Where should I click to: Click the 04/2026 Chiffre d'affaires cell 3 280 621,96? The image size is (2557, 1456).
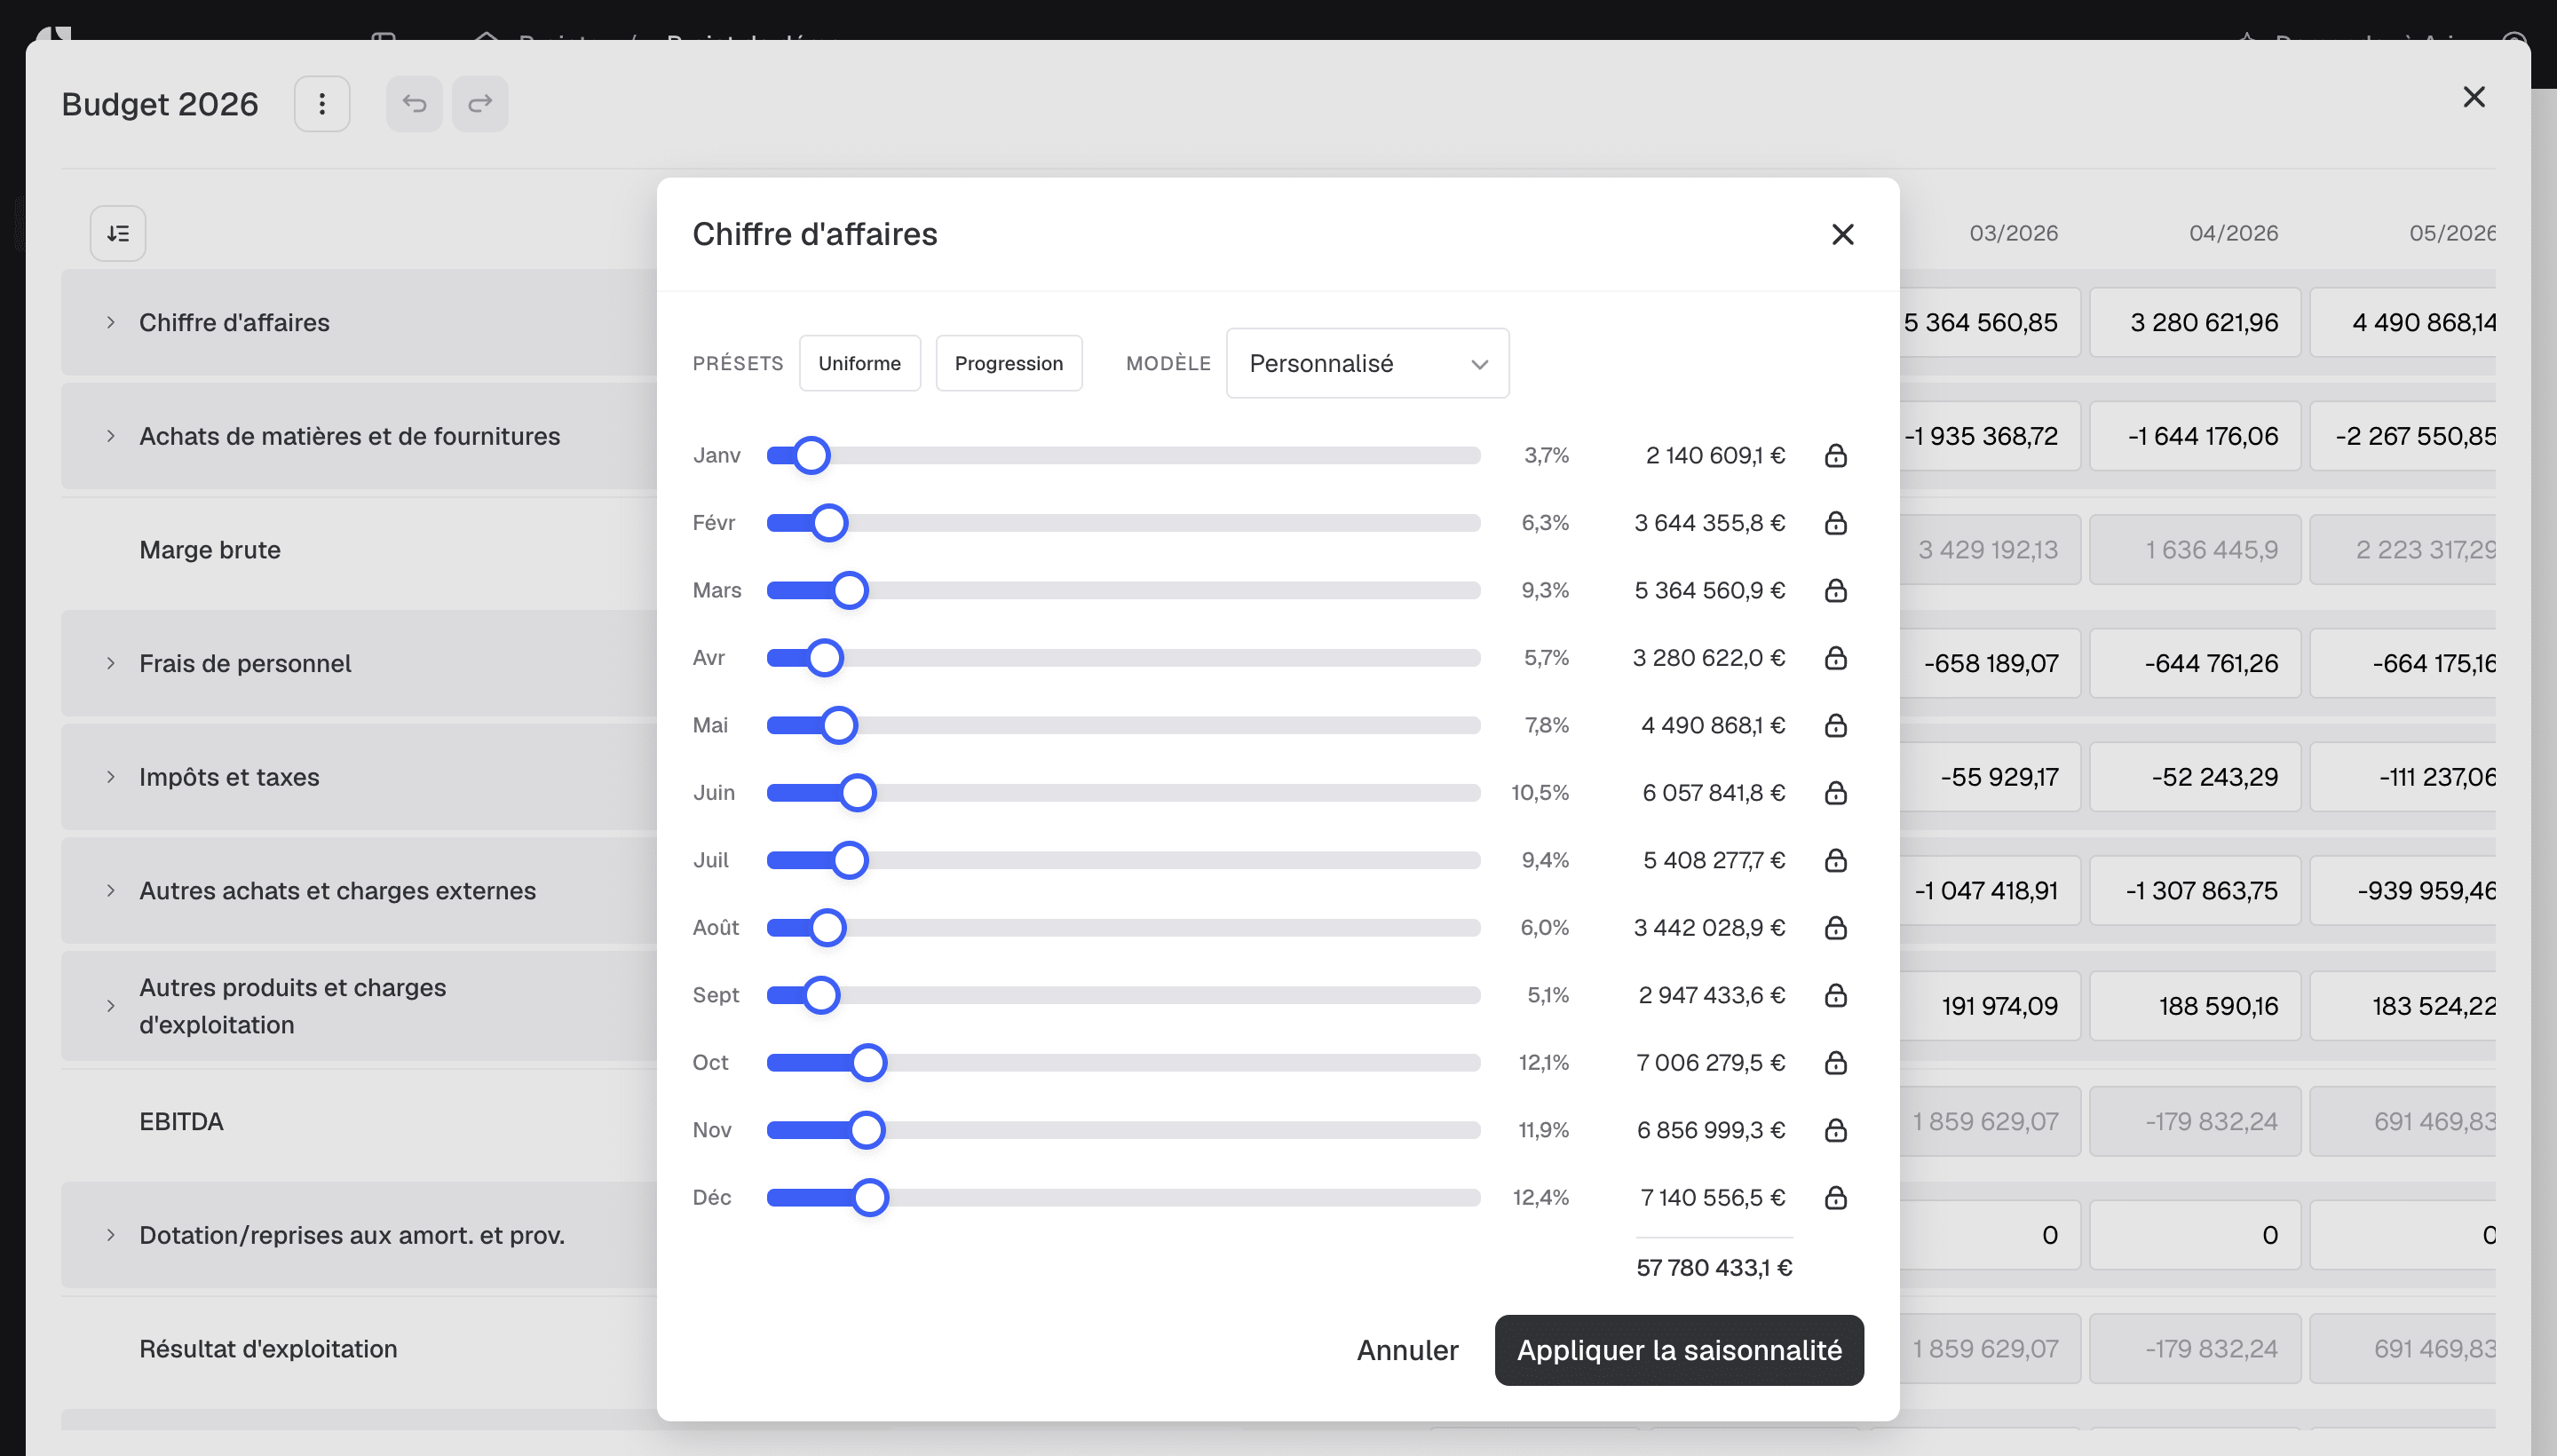point(2195,322)
